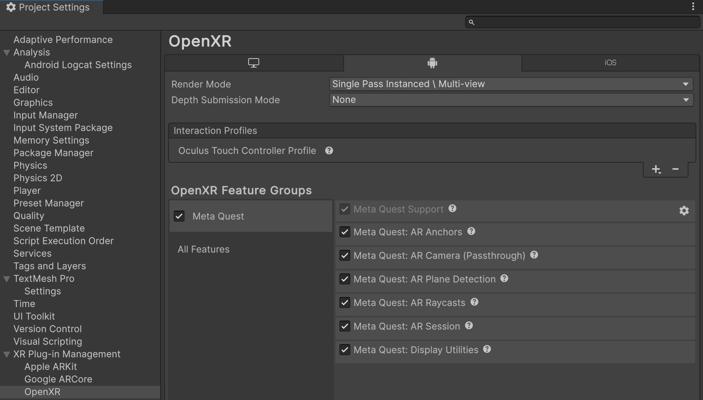Click help icon next to AR Camera (Passthrough)
Viewport: 703px width, 400px height.
coord(534,255)
